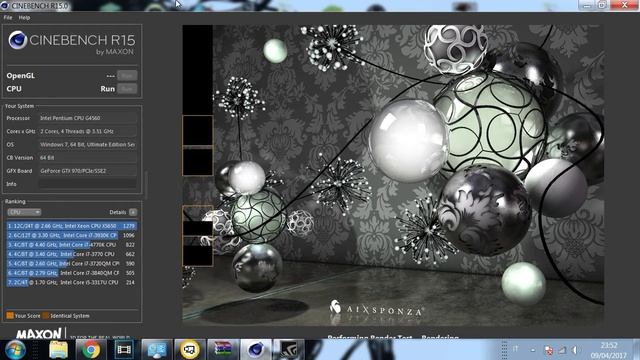Viewport: 640px width, 360px height.
Task: Click the Processor field showing Pentium G4560
Action: (87, 118)
